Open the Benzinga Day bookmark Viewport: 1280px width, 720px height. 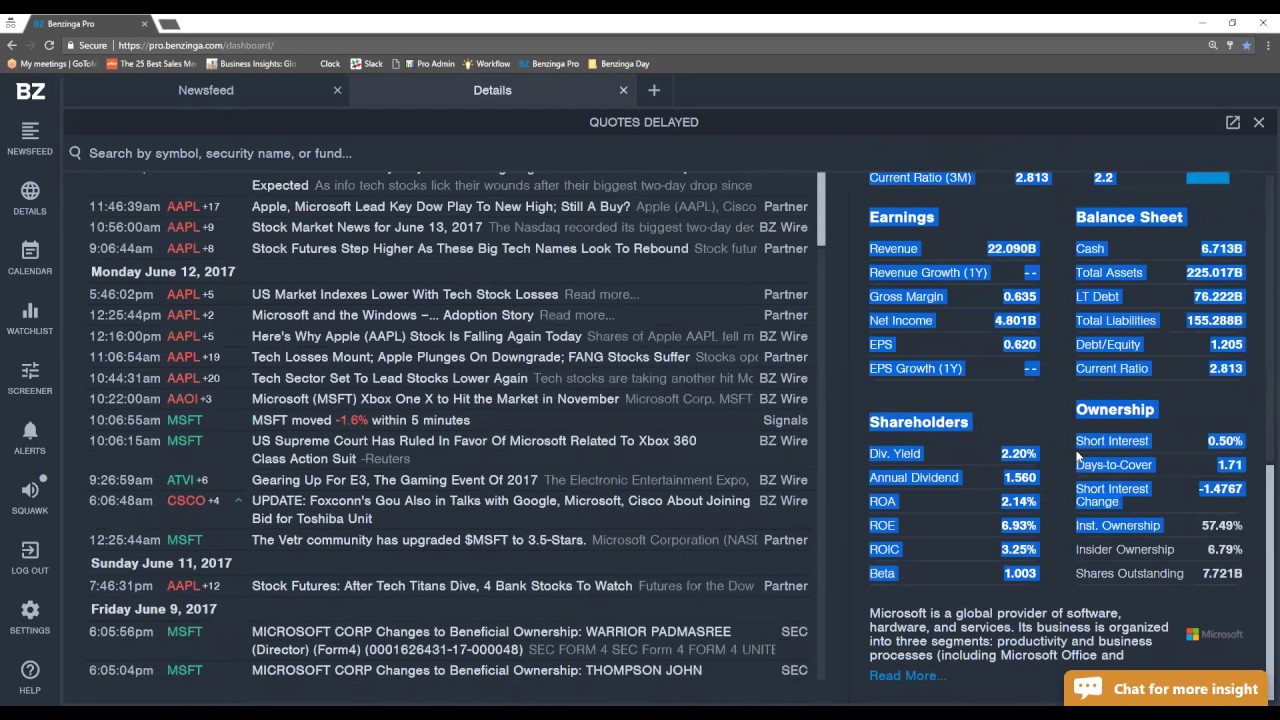coord(618,64)
